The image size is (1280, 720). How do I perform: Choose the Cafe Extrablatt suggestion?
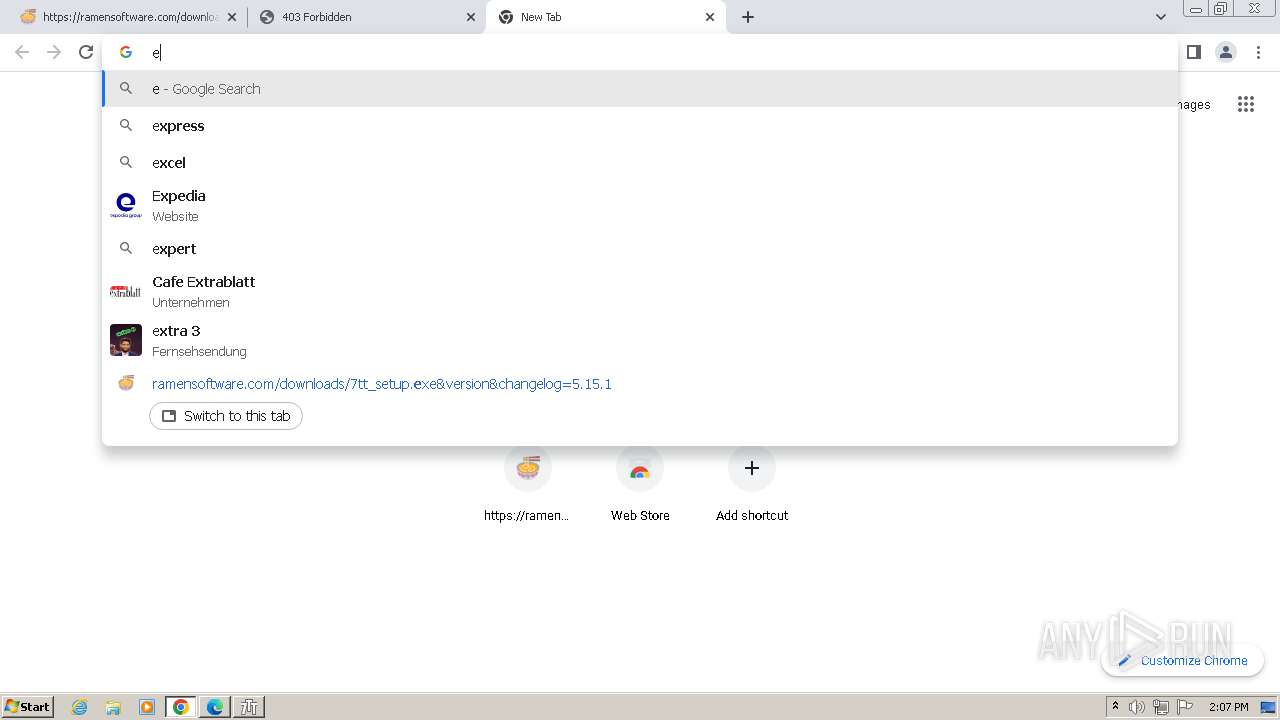coord(640,292)
